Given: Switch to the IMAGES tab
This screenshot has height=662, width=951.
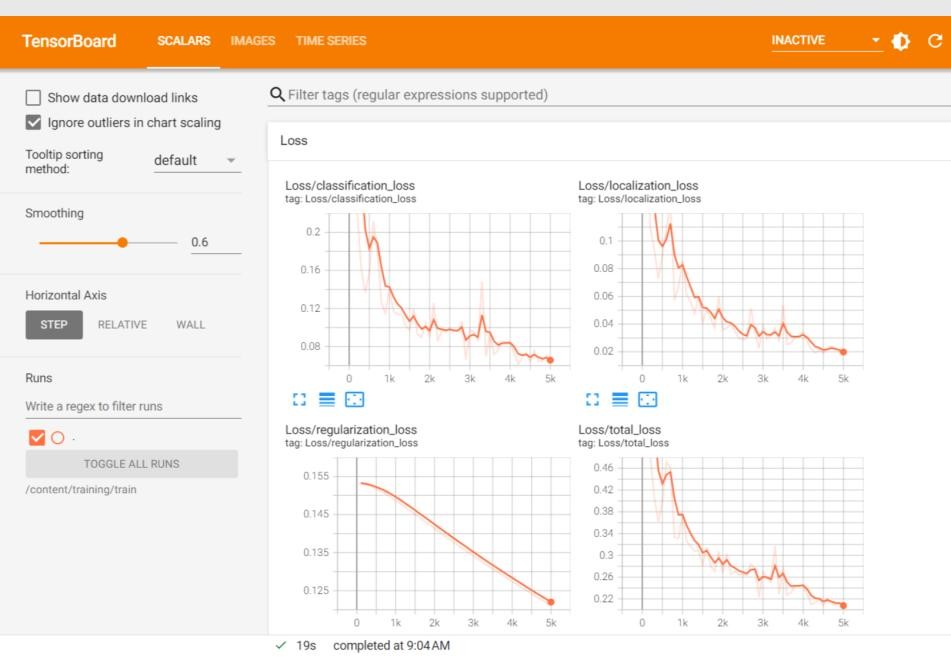Looking at the screenshot, I should [252, 41].
